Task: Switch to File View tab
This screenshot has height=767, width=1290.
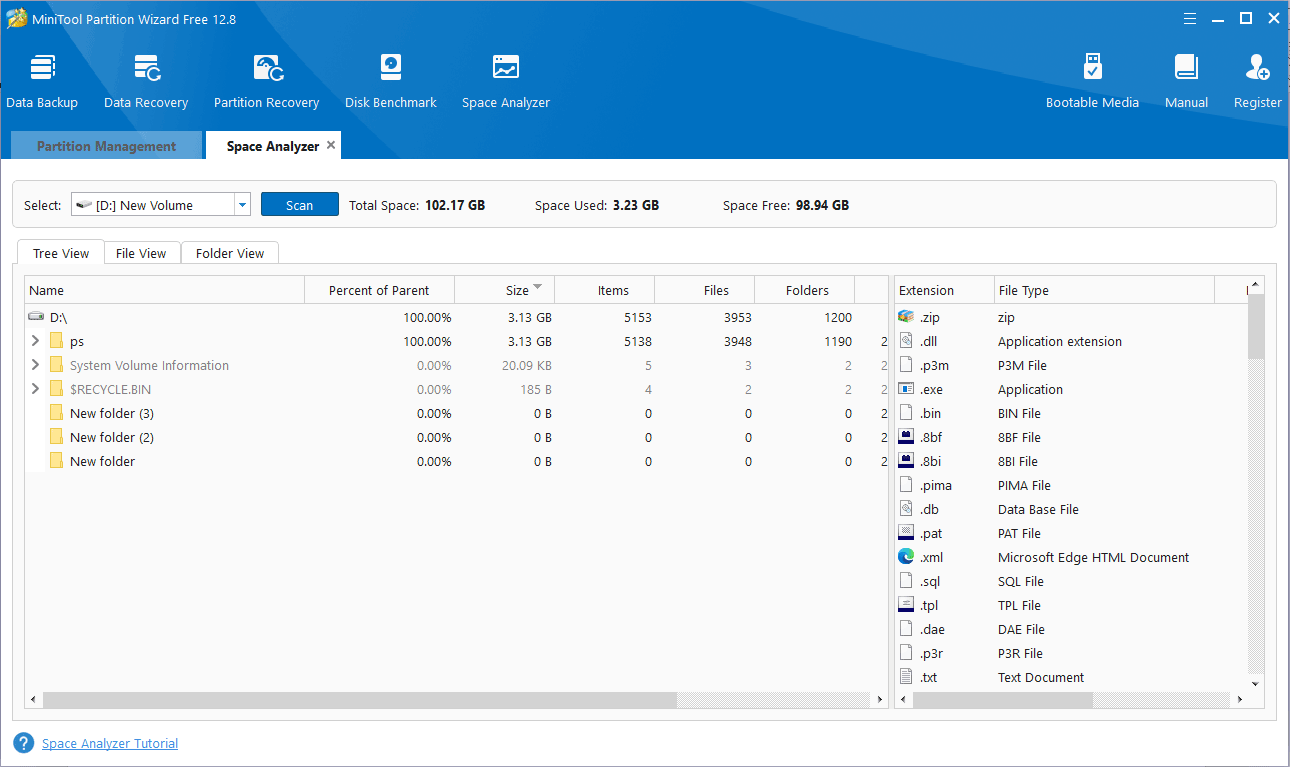Action: tap(141, 253)
